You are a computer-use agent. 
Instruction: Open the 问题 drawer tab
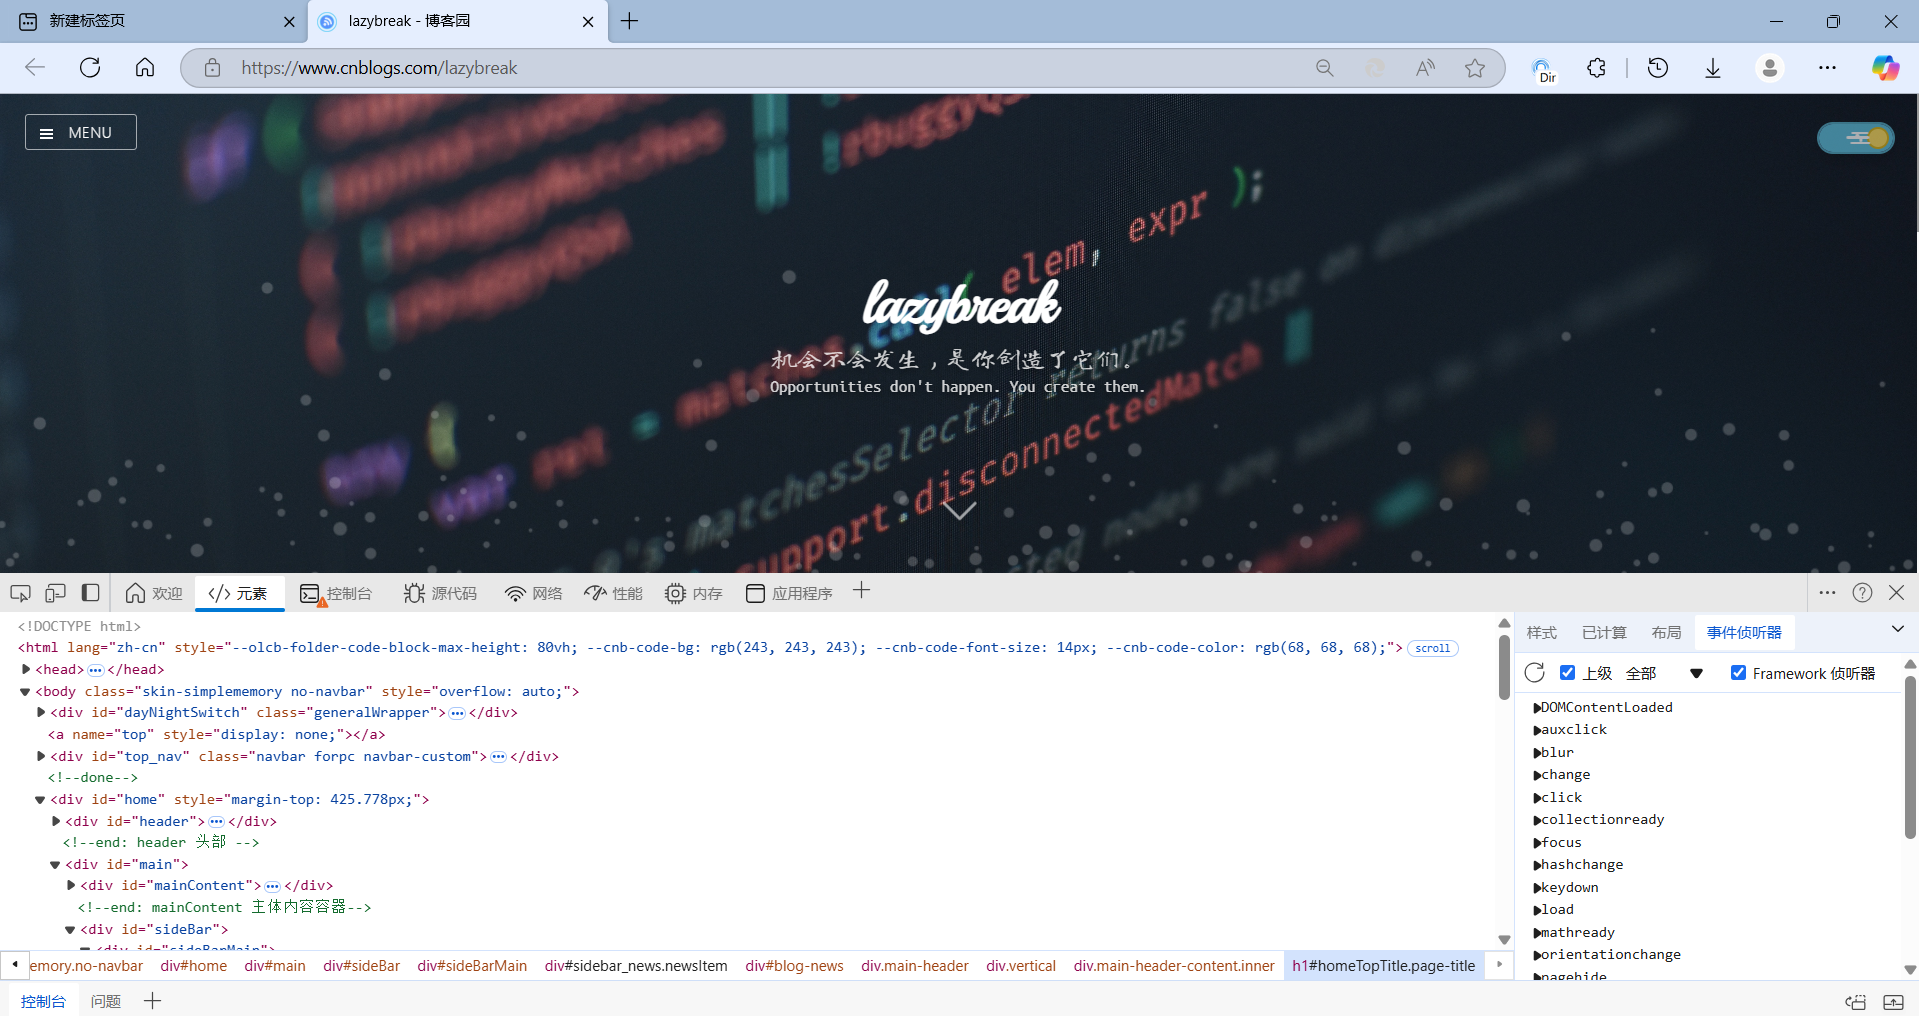pyautogui.click(x=106, y=1001)
